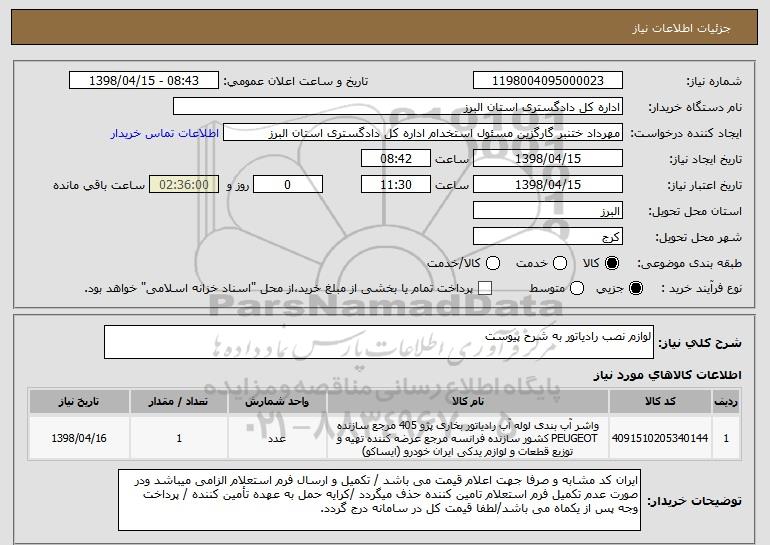Select the متوسط purchase type radio
The image size is (770, 545).
tap(577, 288)
